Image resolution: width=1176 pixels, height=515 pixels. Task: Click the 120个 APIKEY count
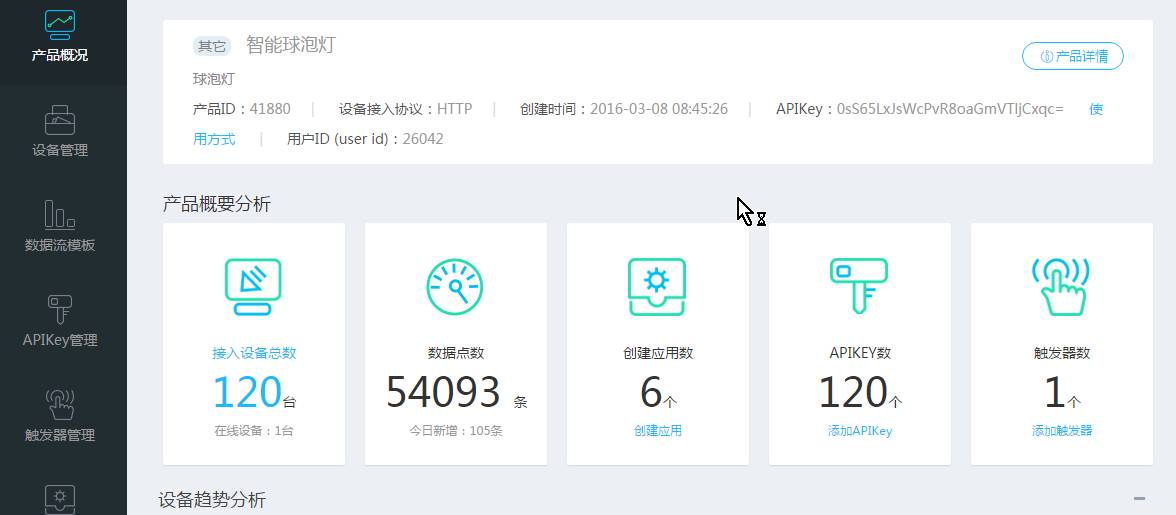coord(860,392)
